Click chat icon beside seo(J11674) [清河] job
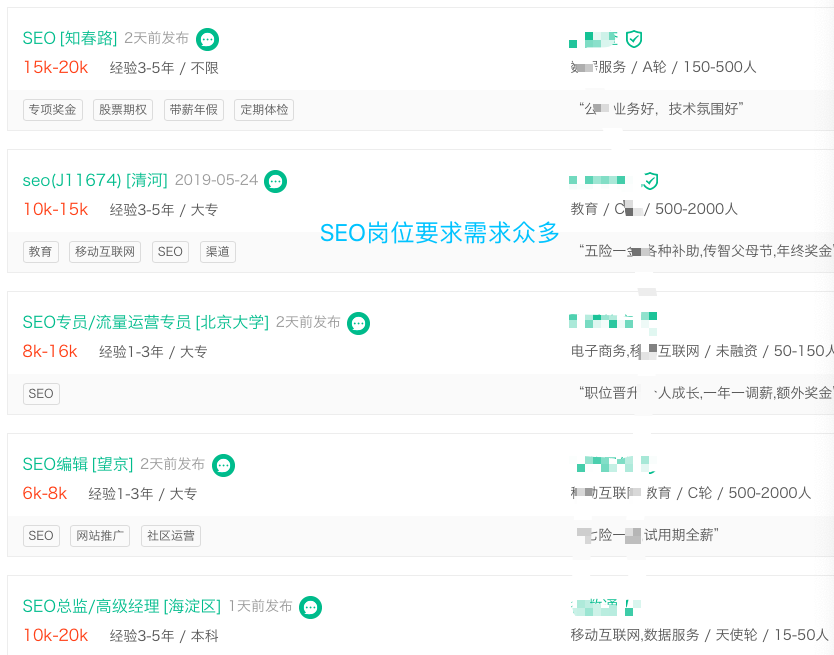 click(275, 181)
